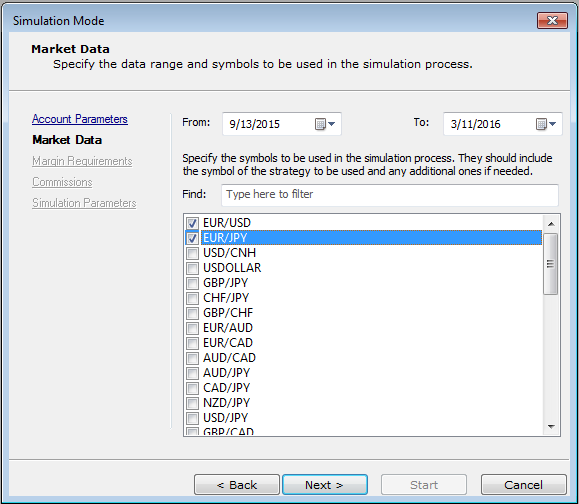This screenshot has height=504, width=579.
Task: Click the symbol list scrollbar thumb
Action: click(x=551, y=264)
